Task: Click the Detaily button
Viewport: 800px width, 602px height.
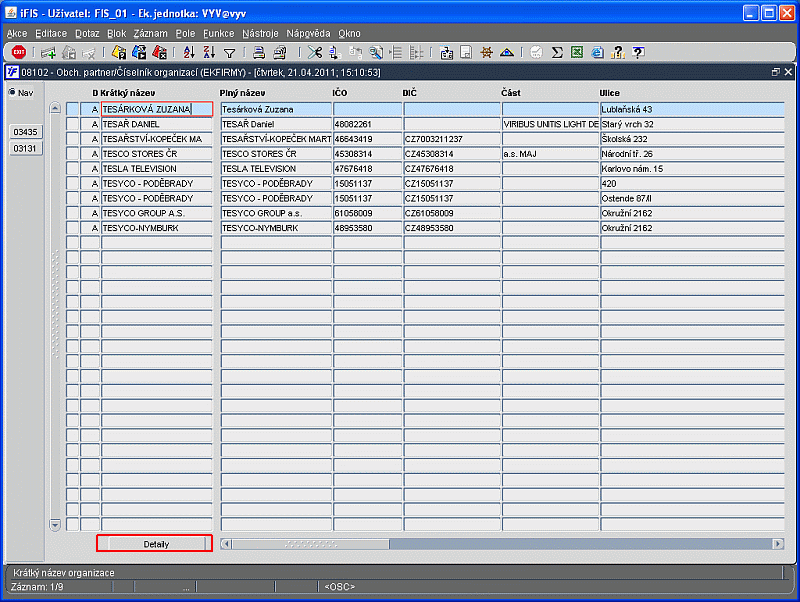Action: tap(156, 544)
